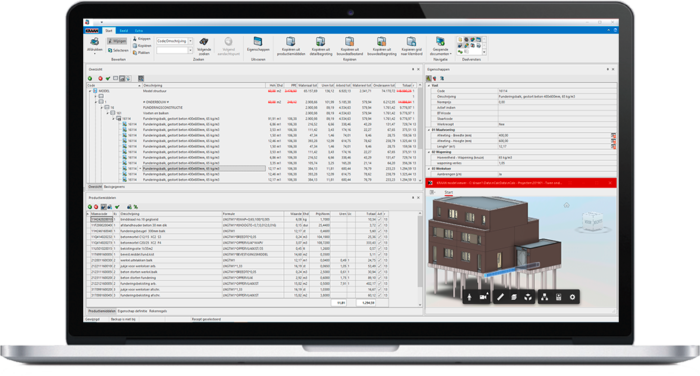
Task: Click green checkmark in Overzicht toolbar
Action: pos(108,78)
